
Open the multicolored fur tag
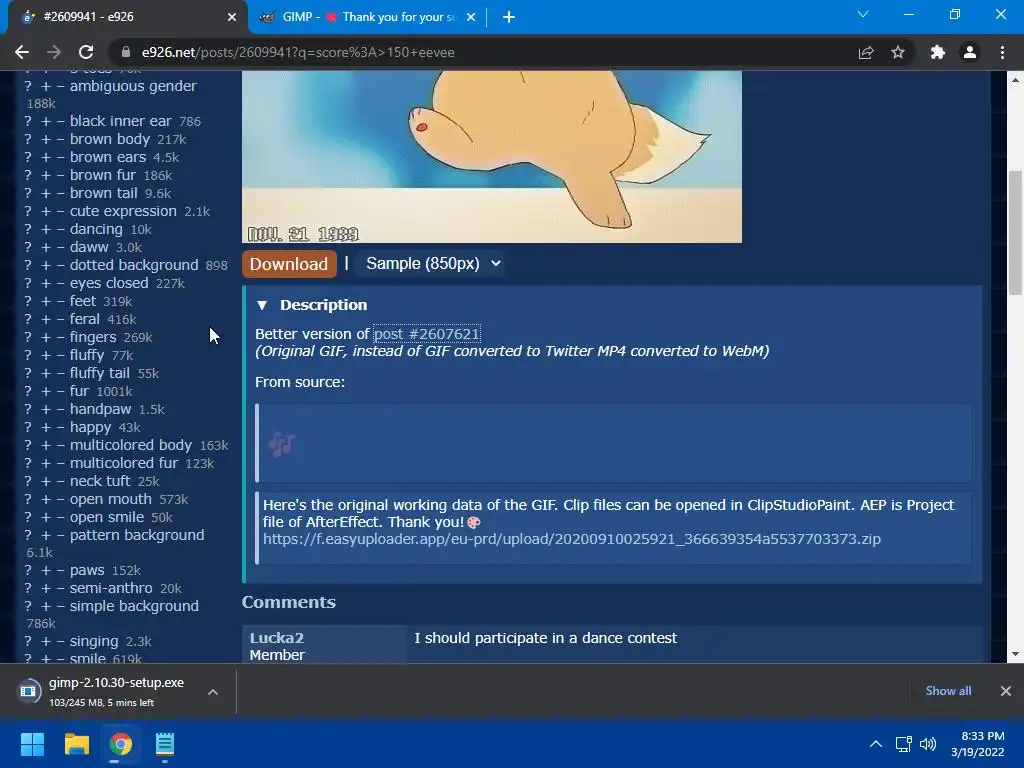(123, 463)
